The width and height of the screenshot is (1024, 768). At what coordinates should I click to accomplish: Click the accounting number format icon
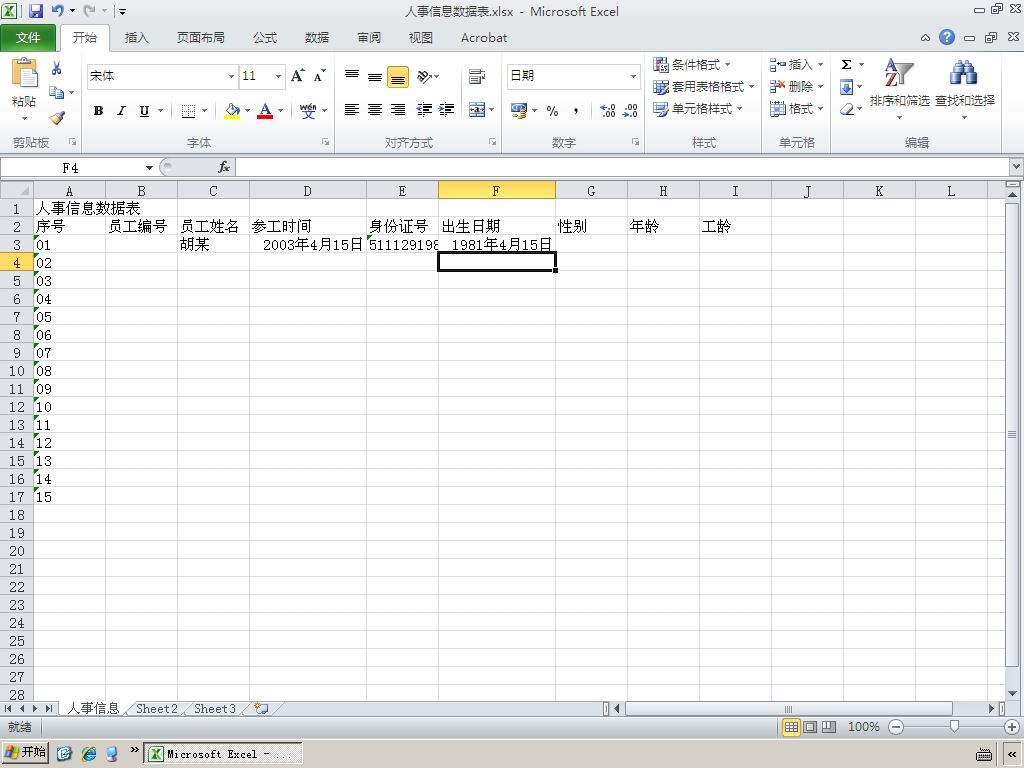click(x=519, y=110)
